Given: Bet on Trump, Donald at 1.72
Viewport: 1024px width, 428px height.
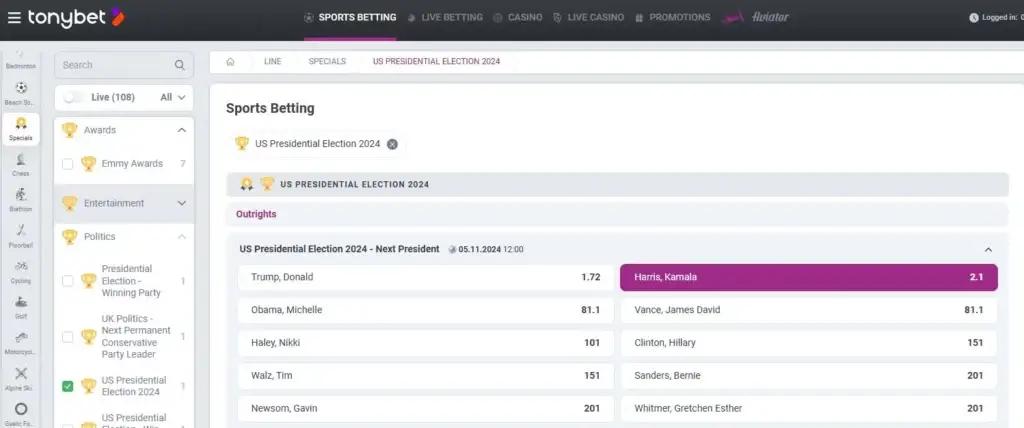Looking at the screenshot, I should coord(426,277).
